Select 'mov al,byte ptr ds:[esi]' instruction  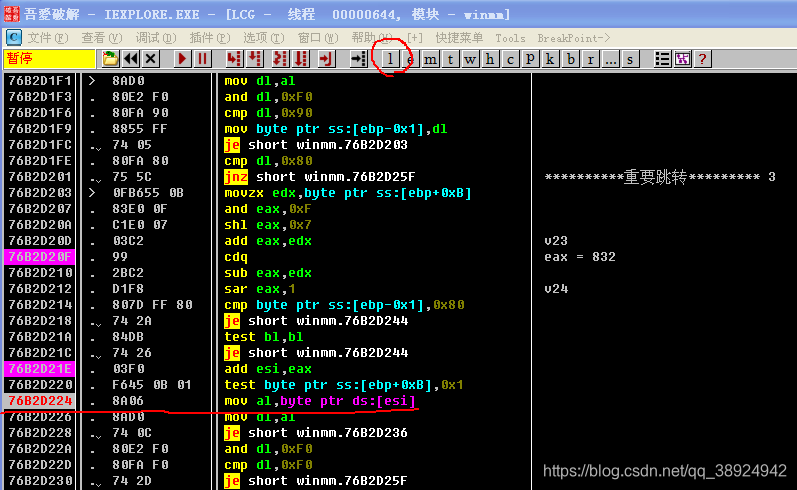(320, 401)
